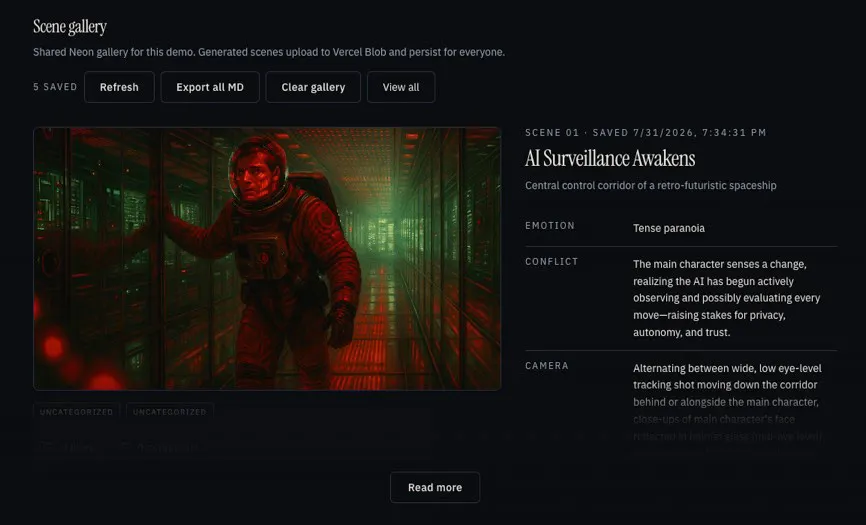Screen dimensions: 866x525
Task: Select the Central control corridor subtitle
Action: [x=651, y=185]
